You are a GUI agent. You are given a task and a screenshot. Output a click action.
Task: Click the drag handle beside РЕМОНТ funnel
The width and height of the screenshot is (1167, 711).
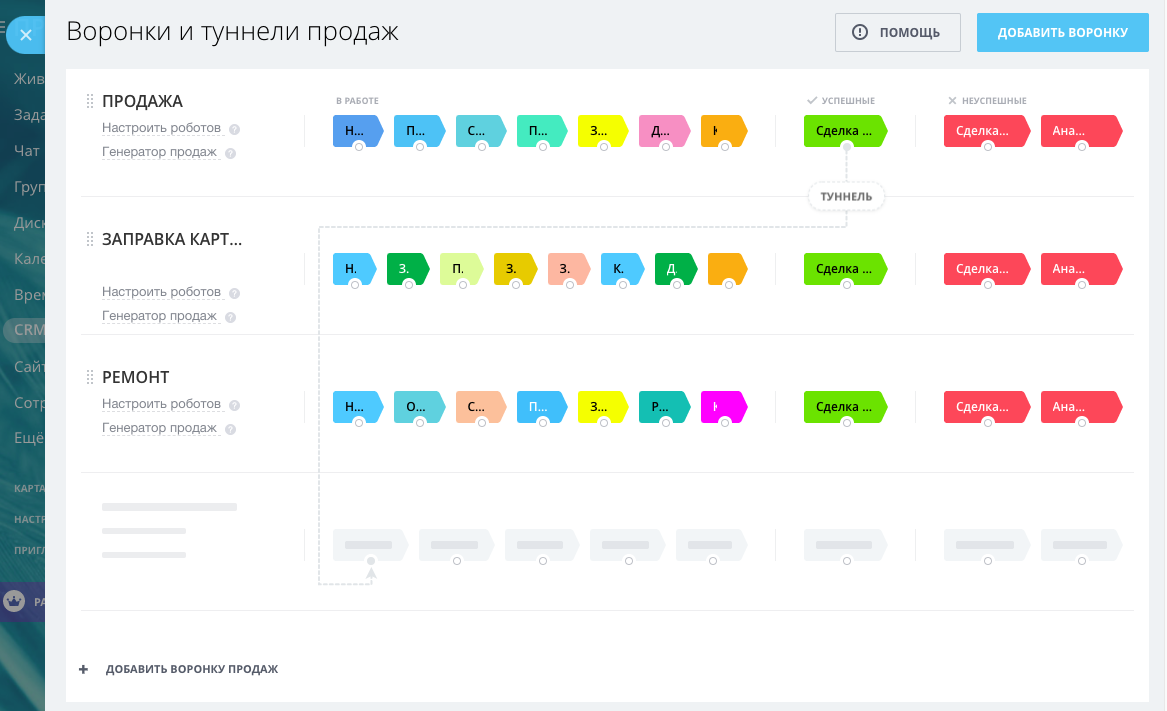coord(89,377)
